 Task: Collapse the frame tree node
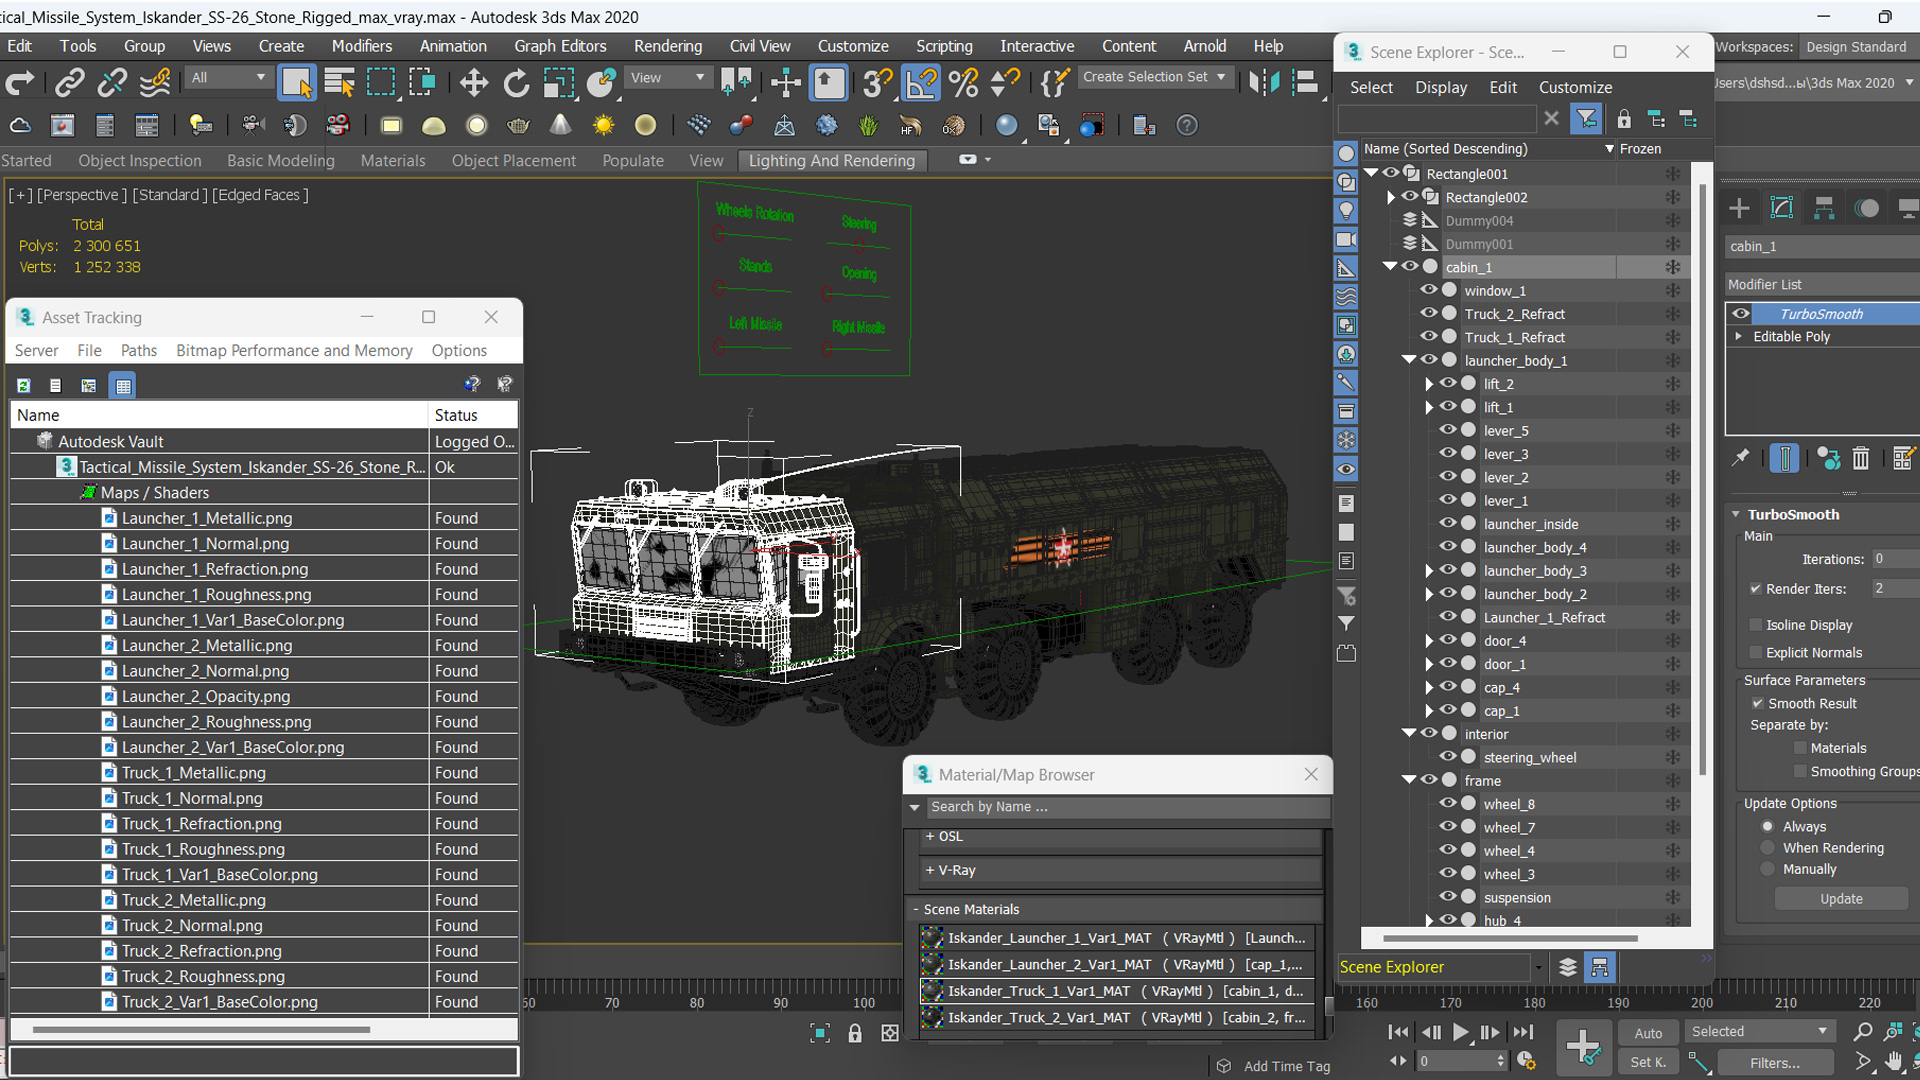1409,779
